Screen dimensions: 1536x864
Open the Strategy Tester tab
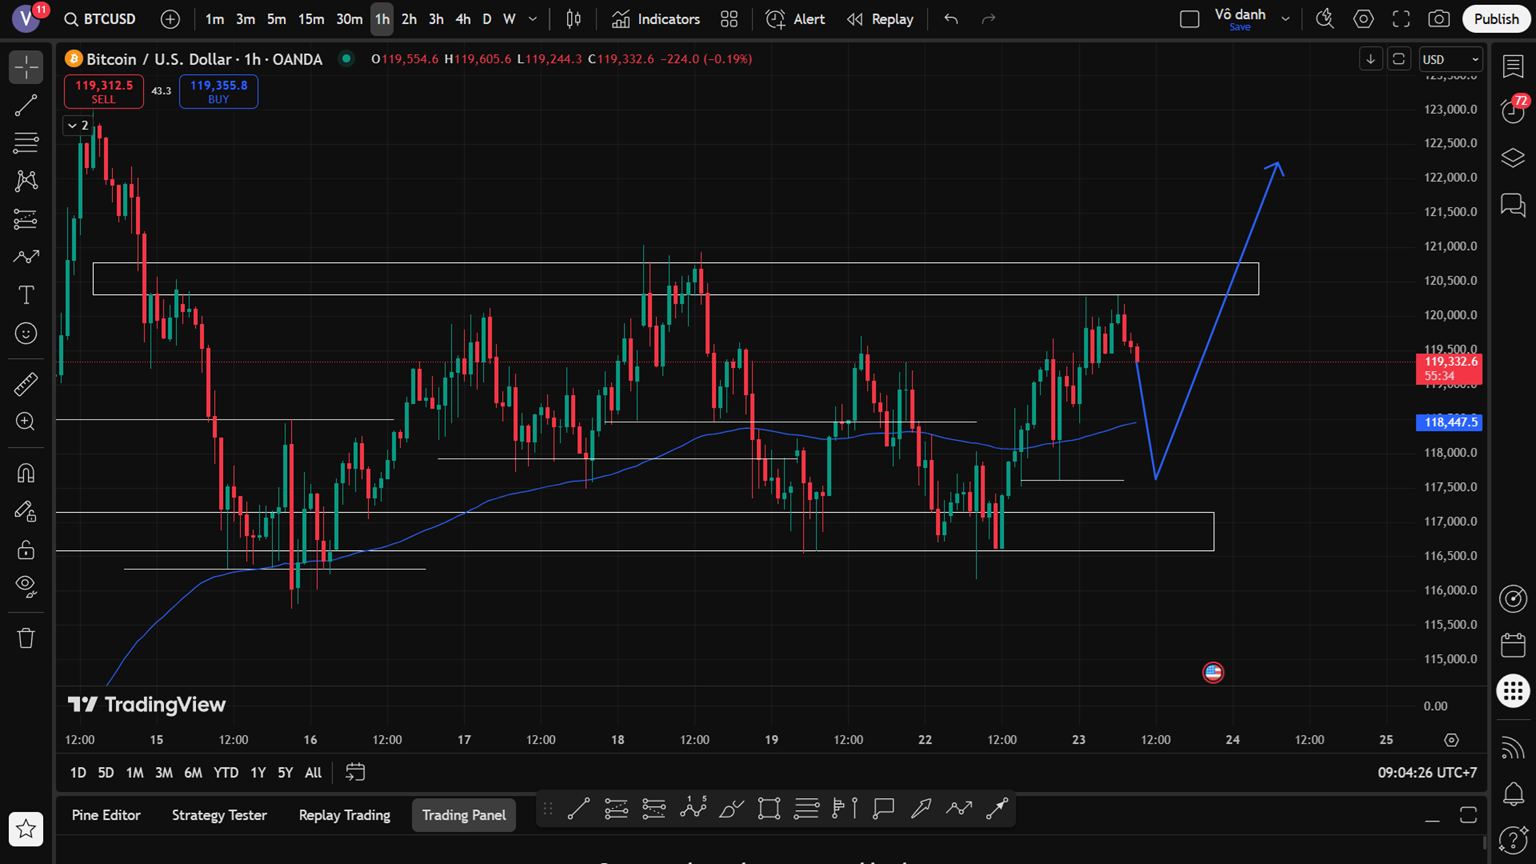[219, 815]
